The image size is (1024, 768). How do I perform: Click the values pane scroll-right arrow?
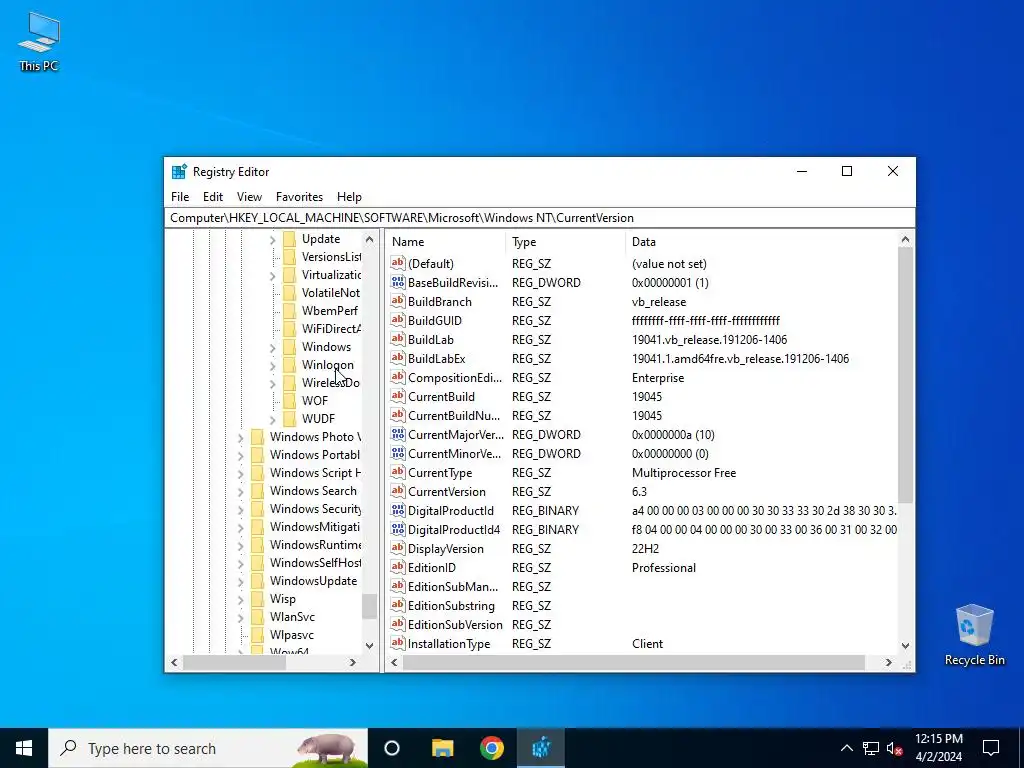(x=888, y=662)
